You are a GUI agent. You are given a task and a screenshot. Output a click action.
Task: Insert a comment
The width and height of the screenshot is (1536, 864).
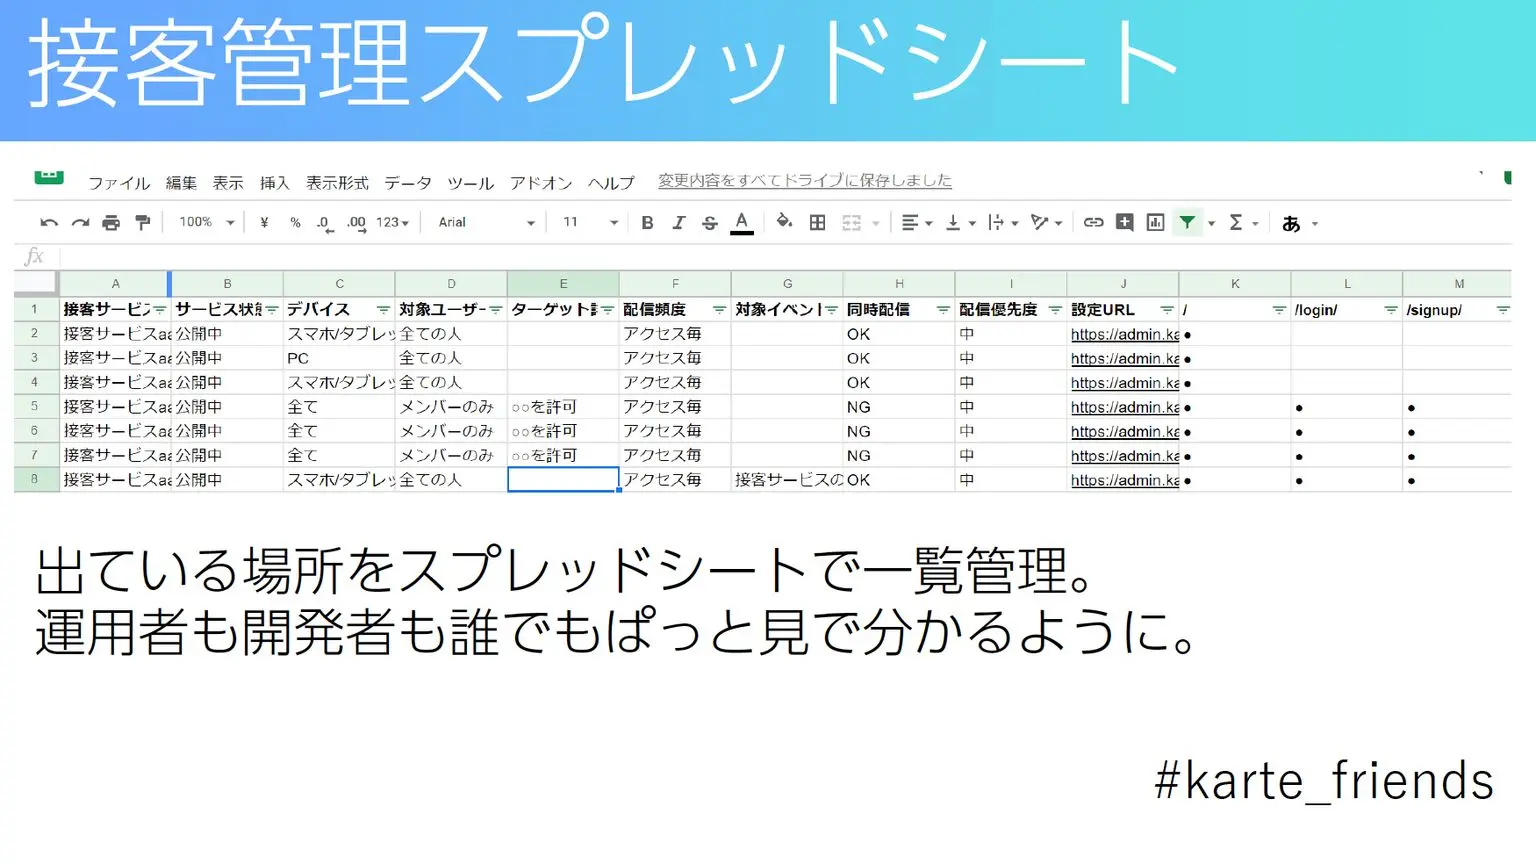[x=1124, y=222]
